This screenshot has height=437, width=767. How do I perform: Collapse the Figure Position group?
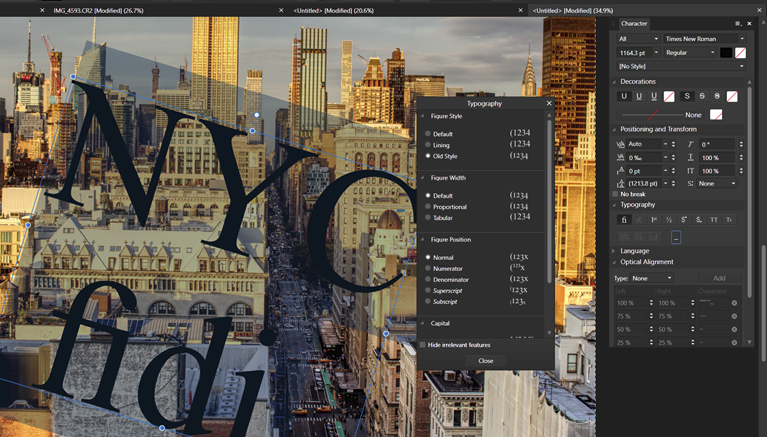click(x=423, y=239)
